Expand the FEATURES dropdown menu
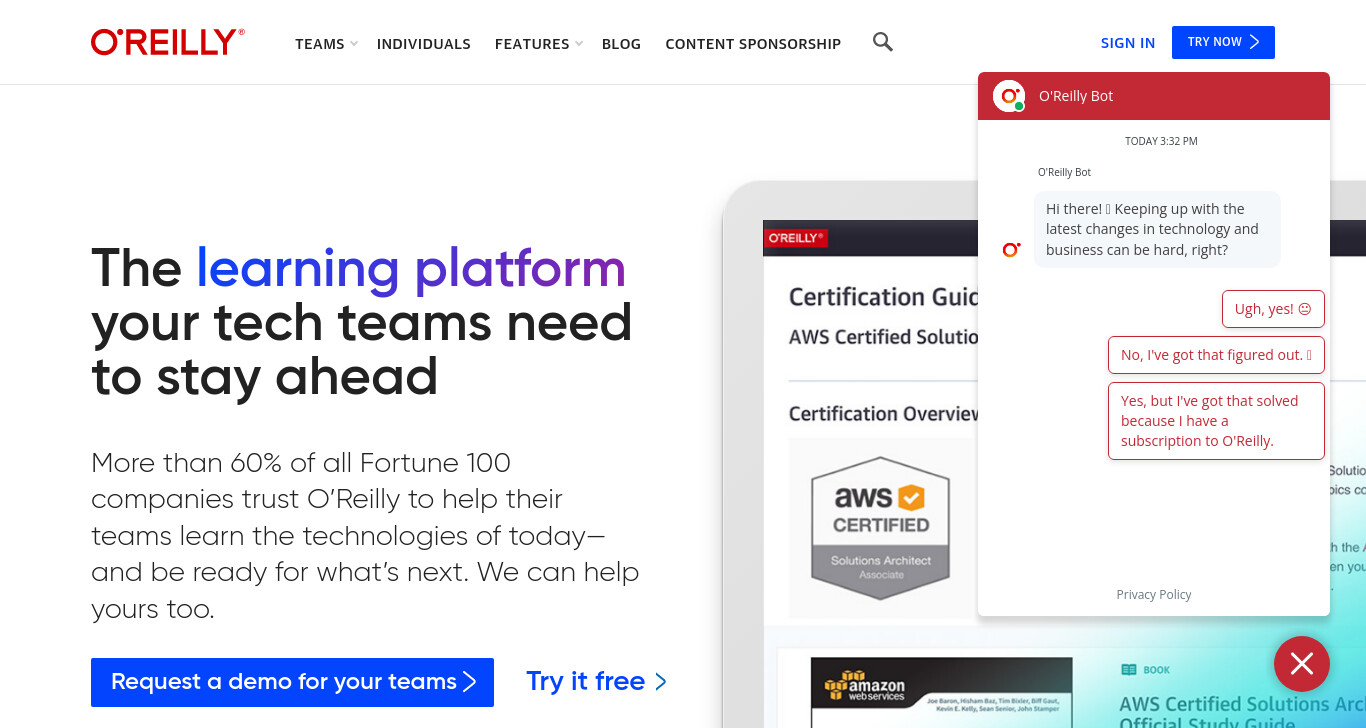Viewport: 1366px width, 728px height. click(538, 44)
